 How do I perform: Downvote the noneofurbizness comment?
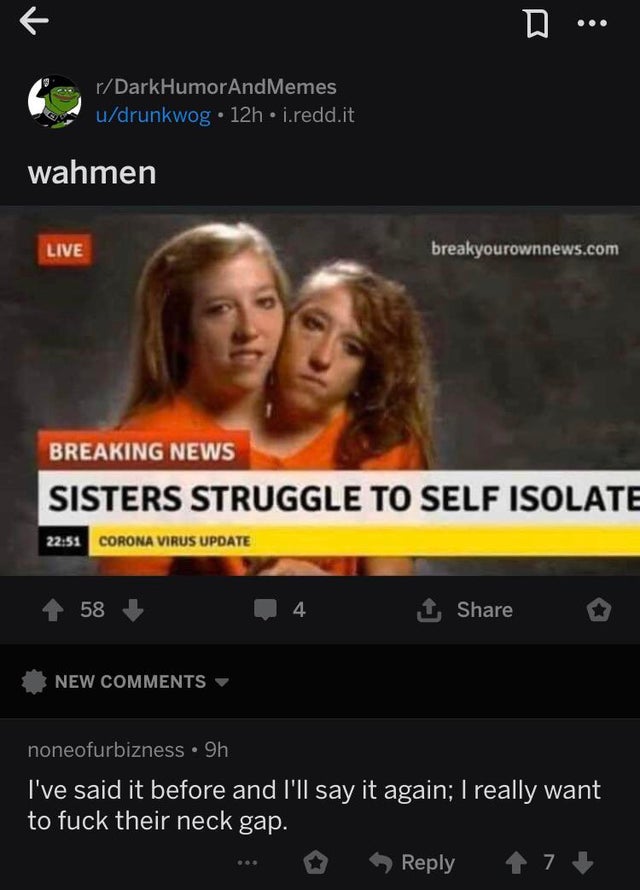coord(582,863)
